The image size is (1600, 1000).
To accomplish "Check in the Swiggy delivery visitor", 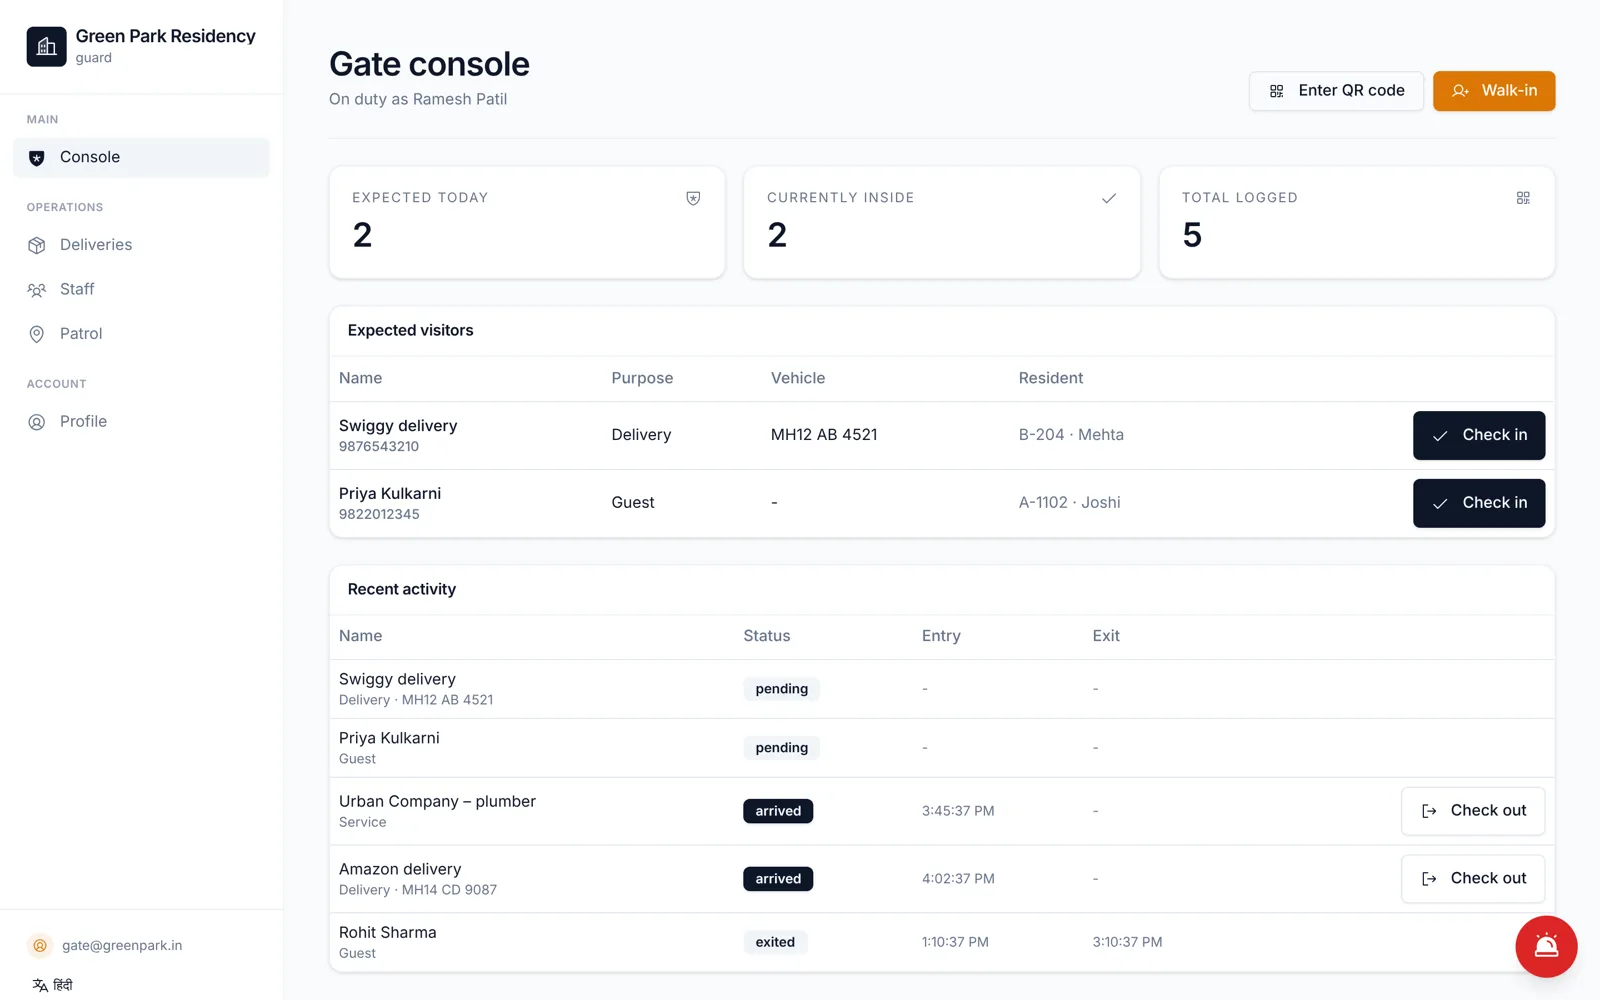I will pos(1478,435).
